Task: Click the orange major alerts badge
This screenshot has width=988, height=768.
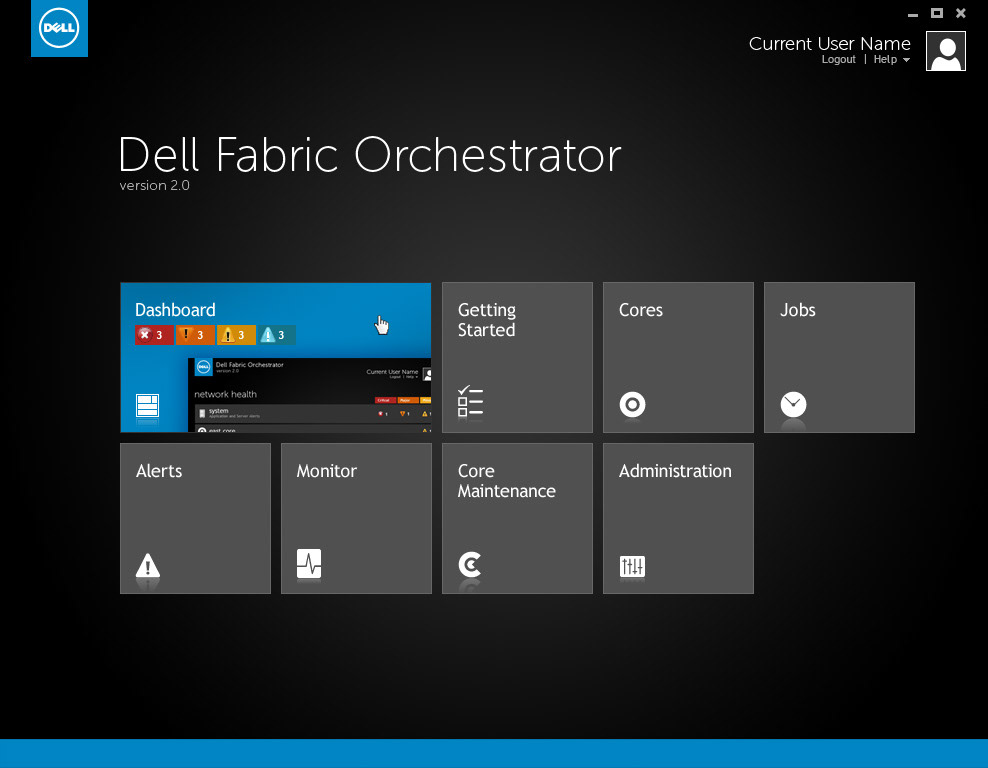Action: click(195, 335)
